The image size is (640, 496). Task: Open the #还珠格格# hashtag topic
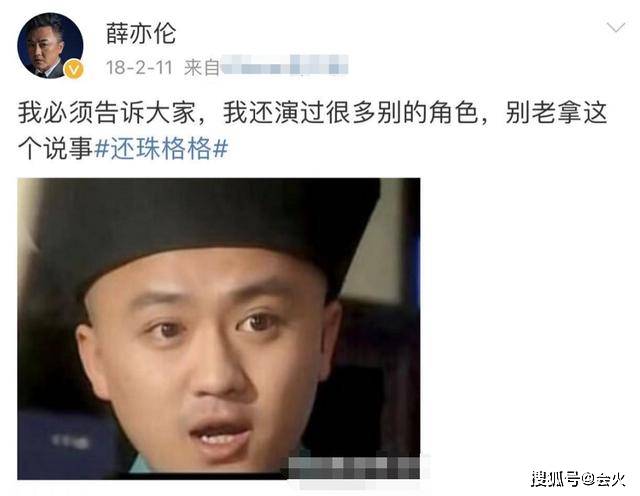pyautogui.click(x=161, y=148)
